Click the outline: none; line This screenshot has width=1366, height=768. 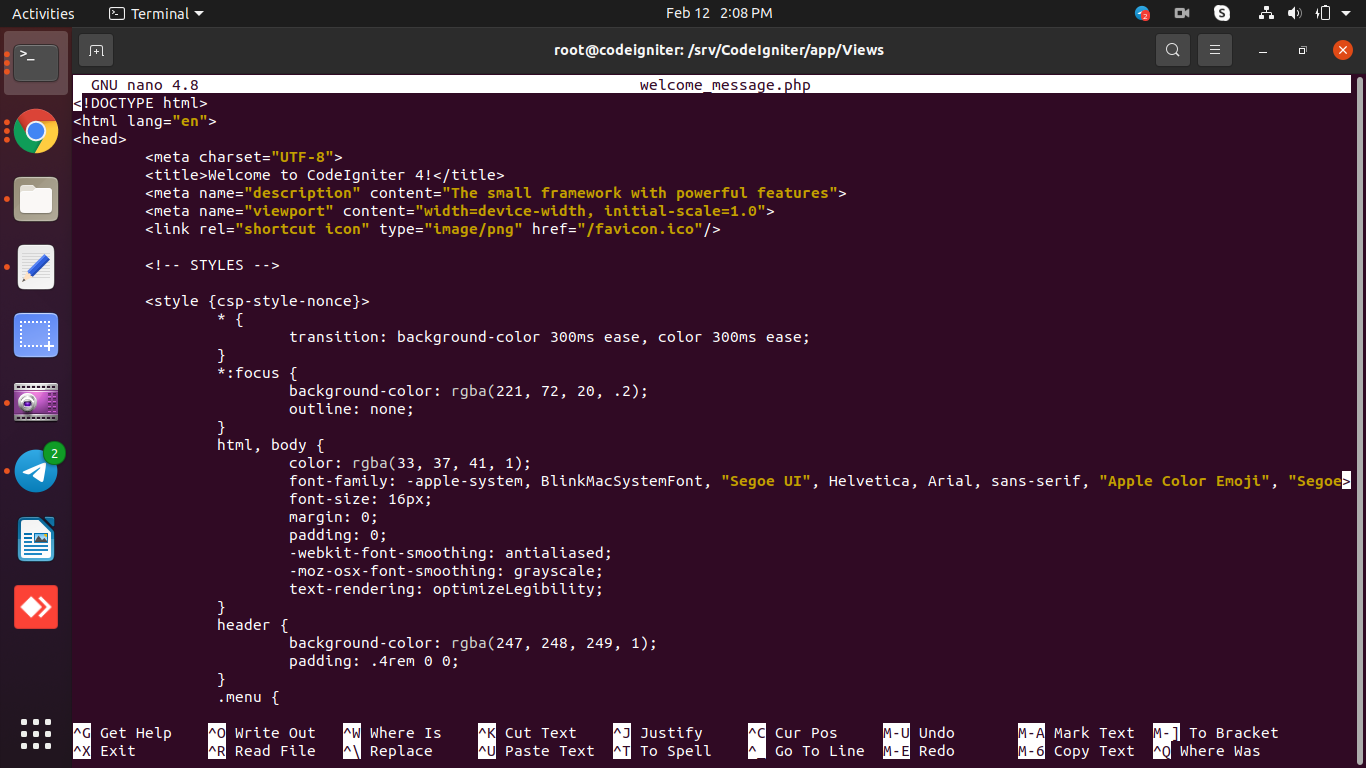click(x=351, y=409)
